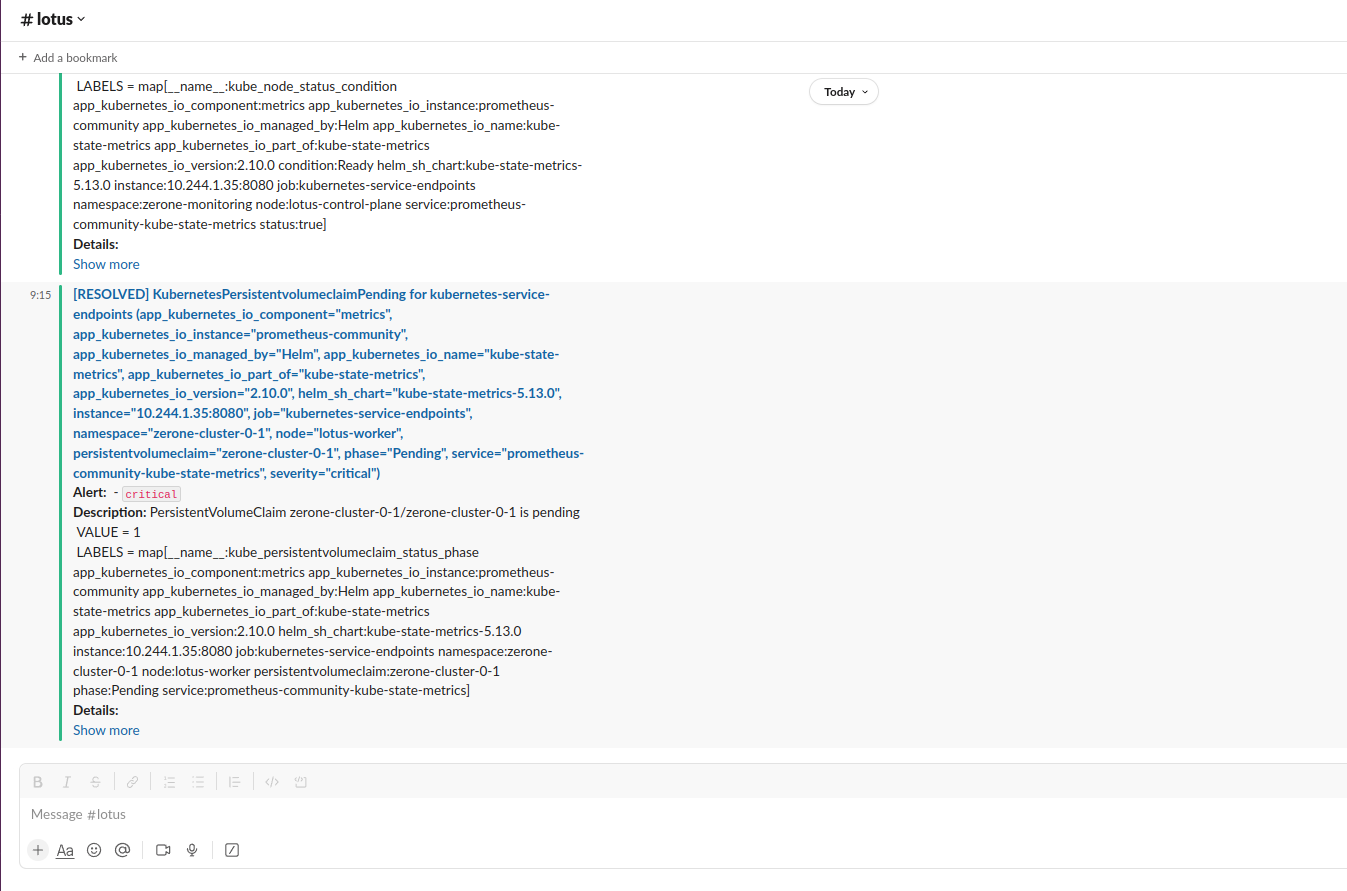This screenshot has width=1347, height=891.
Task: Toggle italic text formatting
Action: (67, 782)
